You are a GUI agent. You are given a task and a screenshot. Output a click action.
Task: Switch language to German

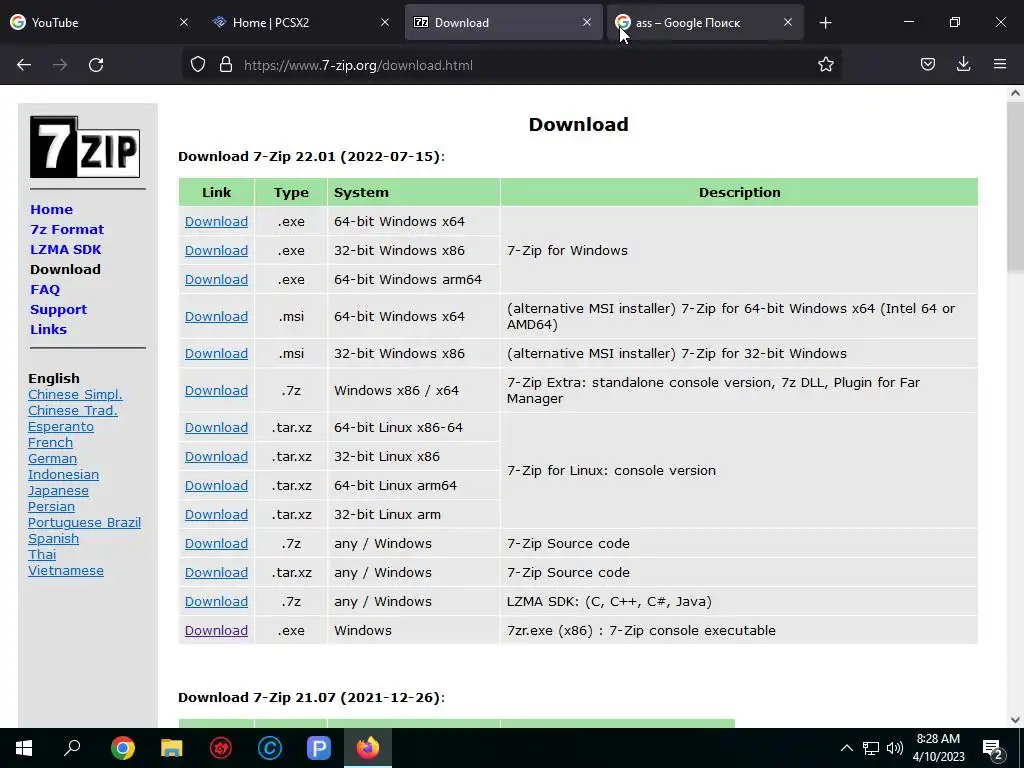pyautogui.click(x=52, y=458)
